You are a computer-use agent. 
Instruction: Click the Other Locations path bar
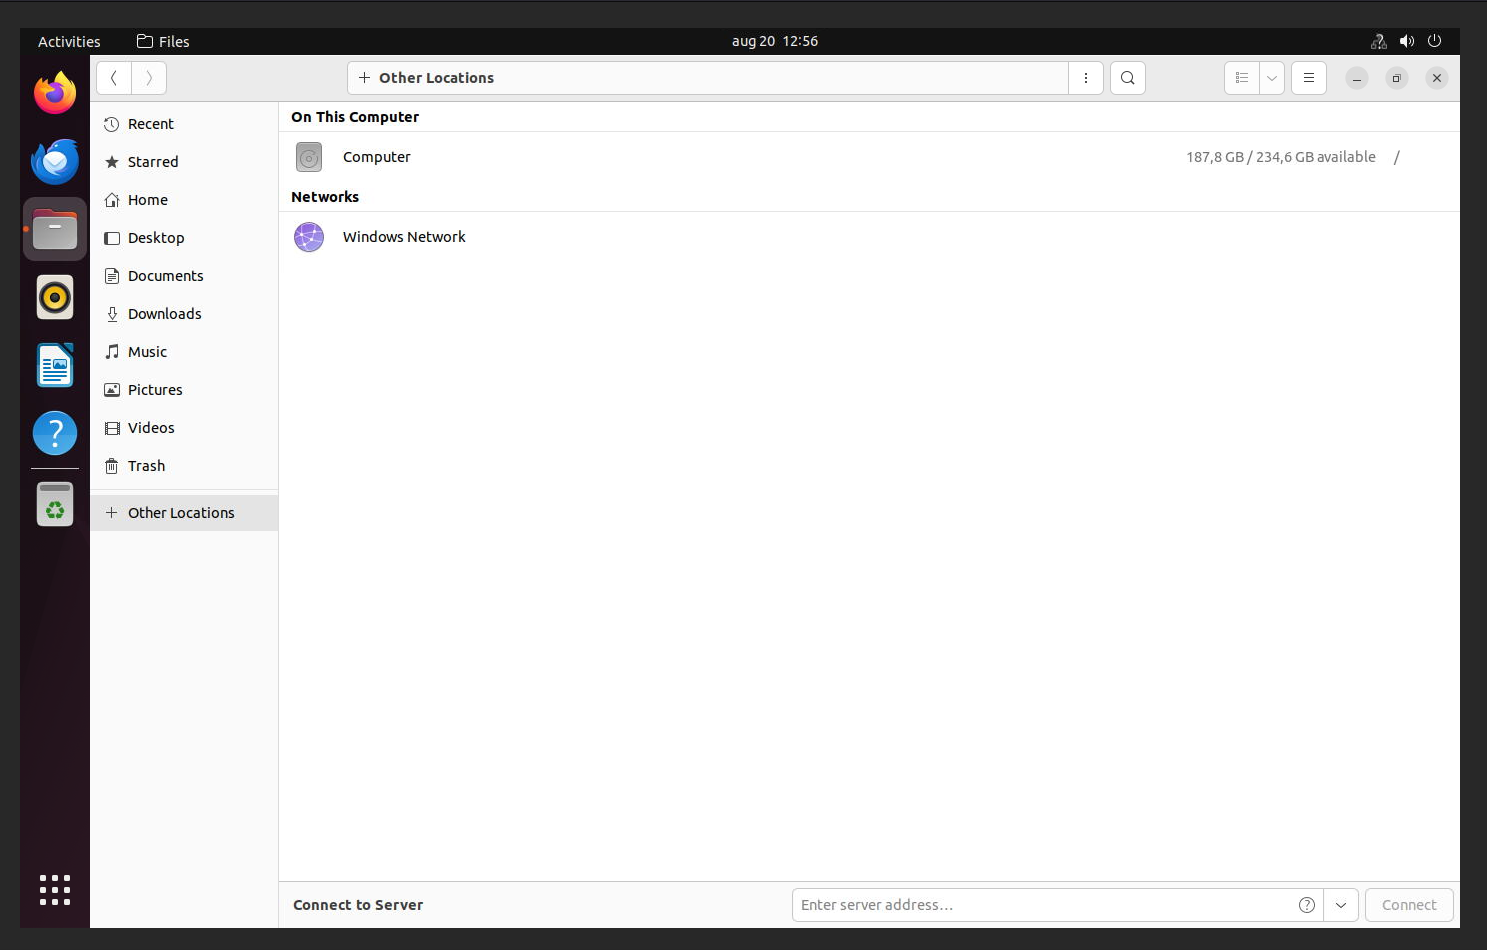pyautogui.click(x=708, y=78)
